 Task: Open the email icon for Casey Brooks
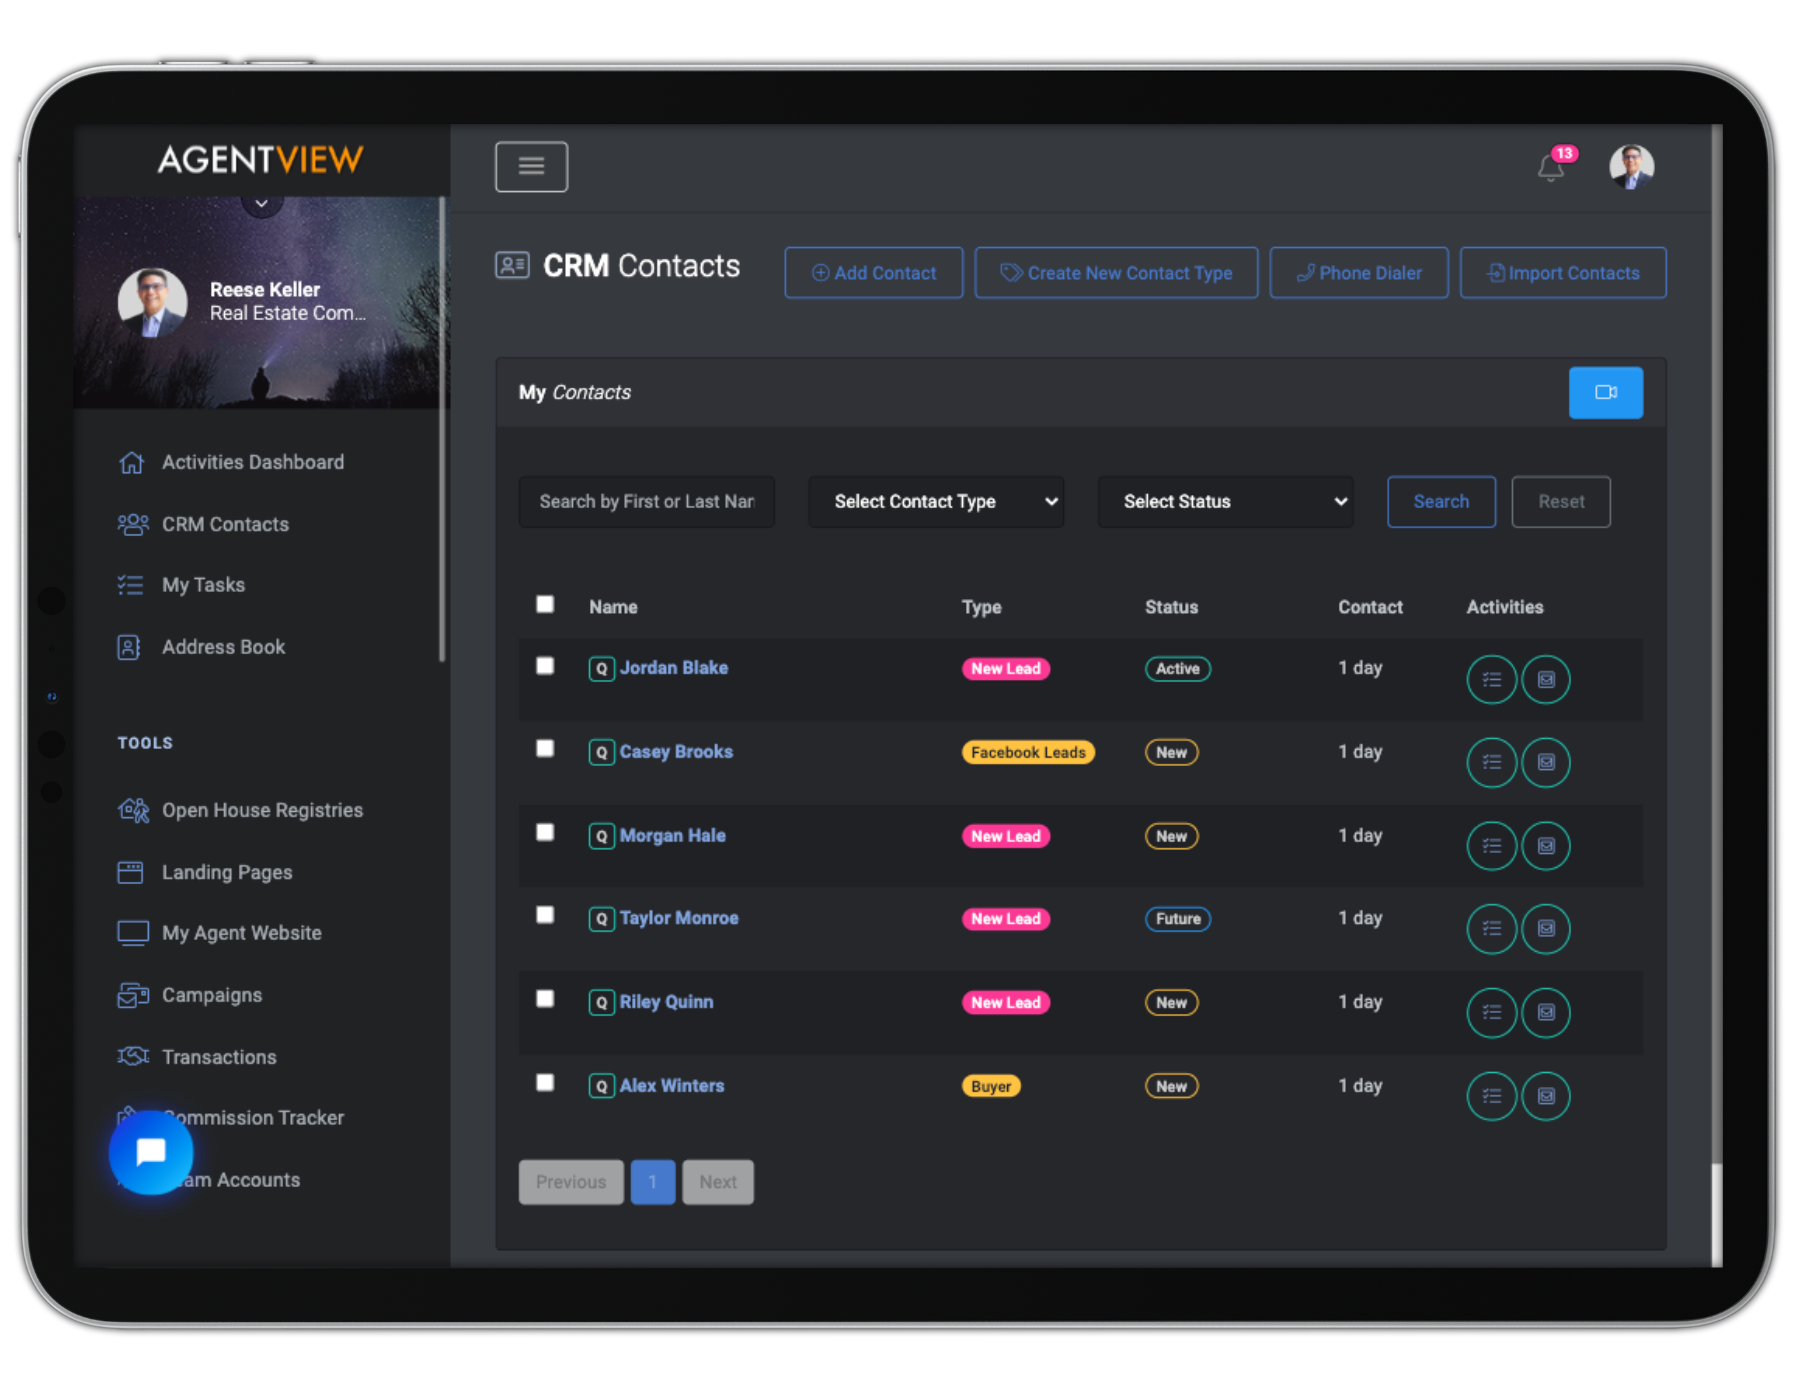(x=1545, y=762)
